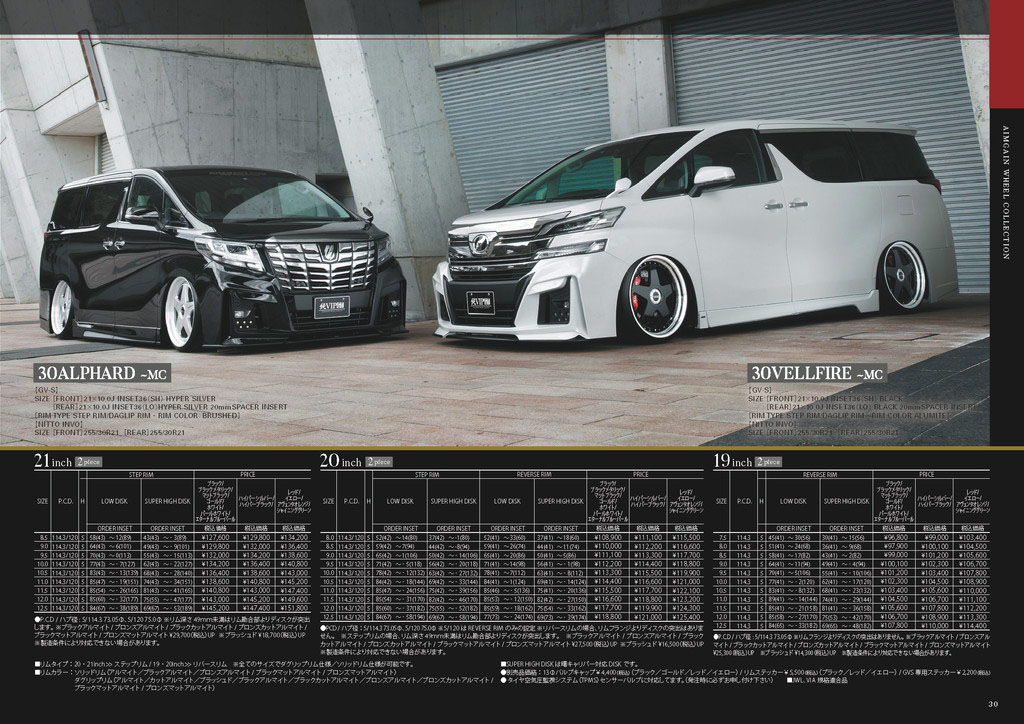Click the "■JWL, VIA 規格適合品" note
Viewport: 1024px width, 724px height.
817,680
